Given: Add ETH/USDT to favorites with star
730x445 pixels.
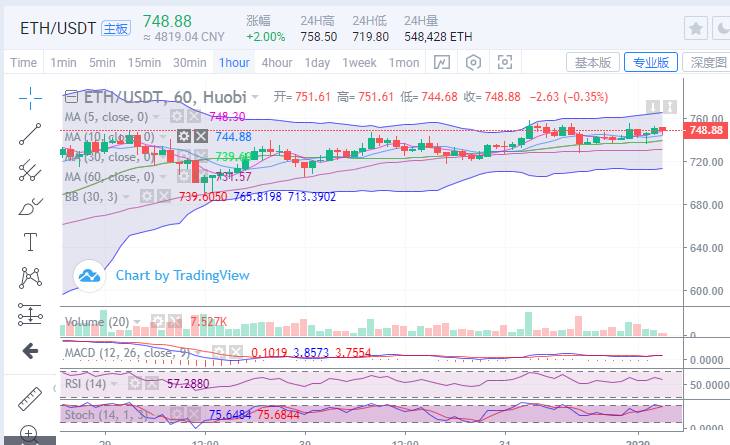Looking at the screenshot, I should (696, 28).
